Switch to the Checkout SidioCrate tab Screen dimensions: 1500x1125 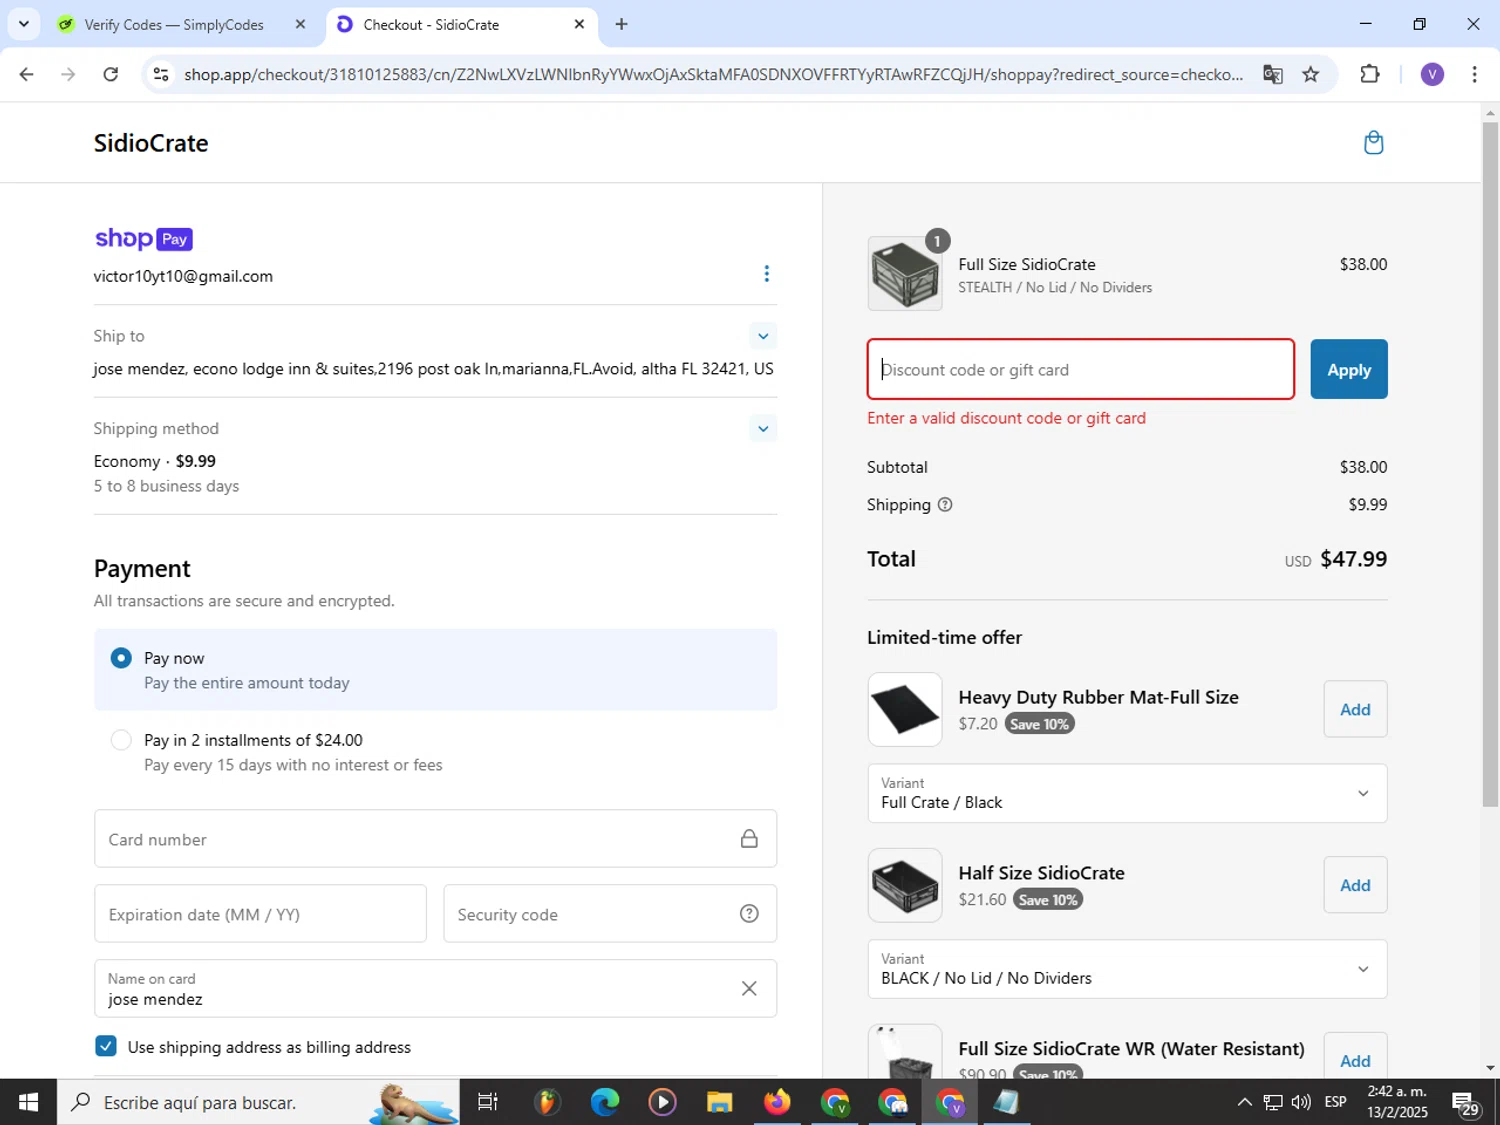431,25
